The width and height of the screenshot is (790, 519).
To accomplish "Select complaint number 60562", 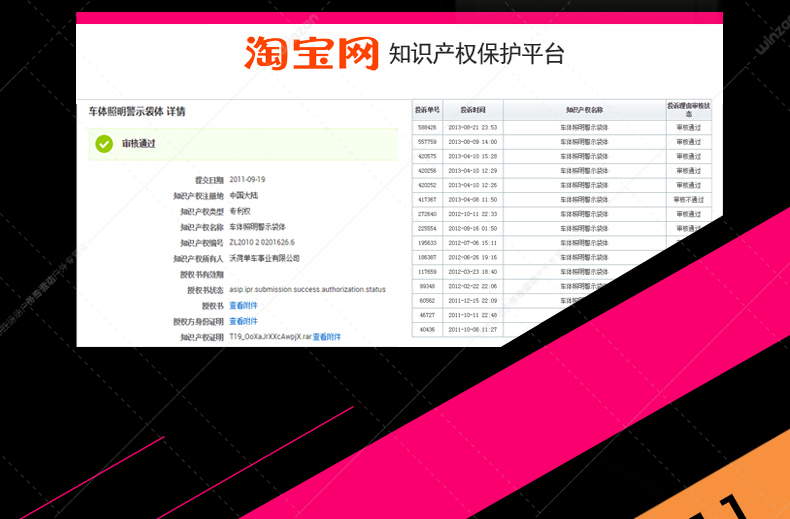I will 427,301.
